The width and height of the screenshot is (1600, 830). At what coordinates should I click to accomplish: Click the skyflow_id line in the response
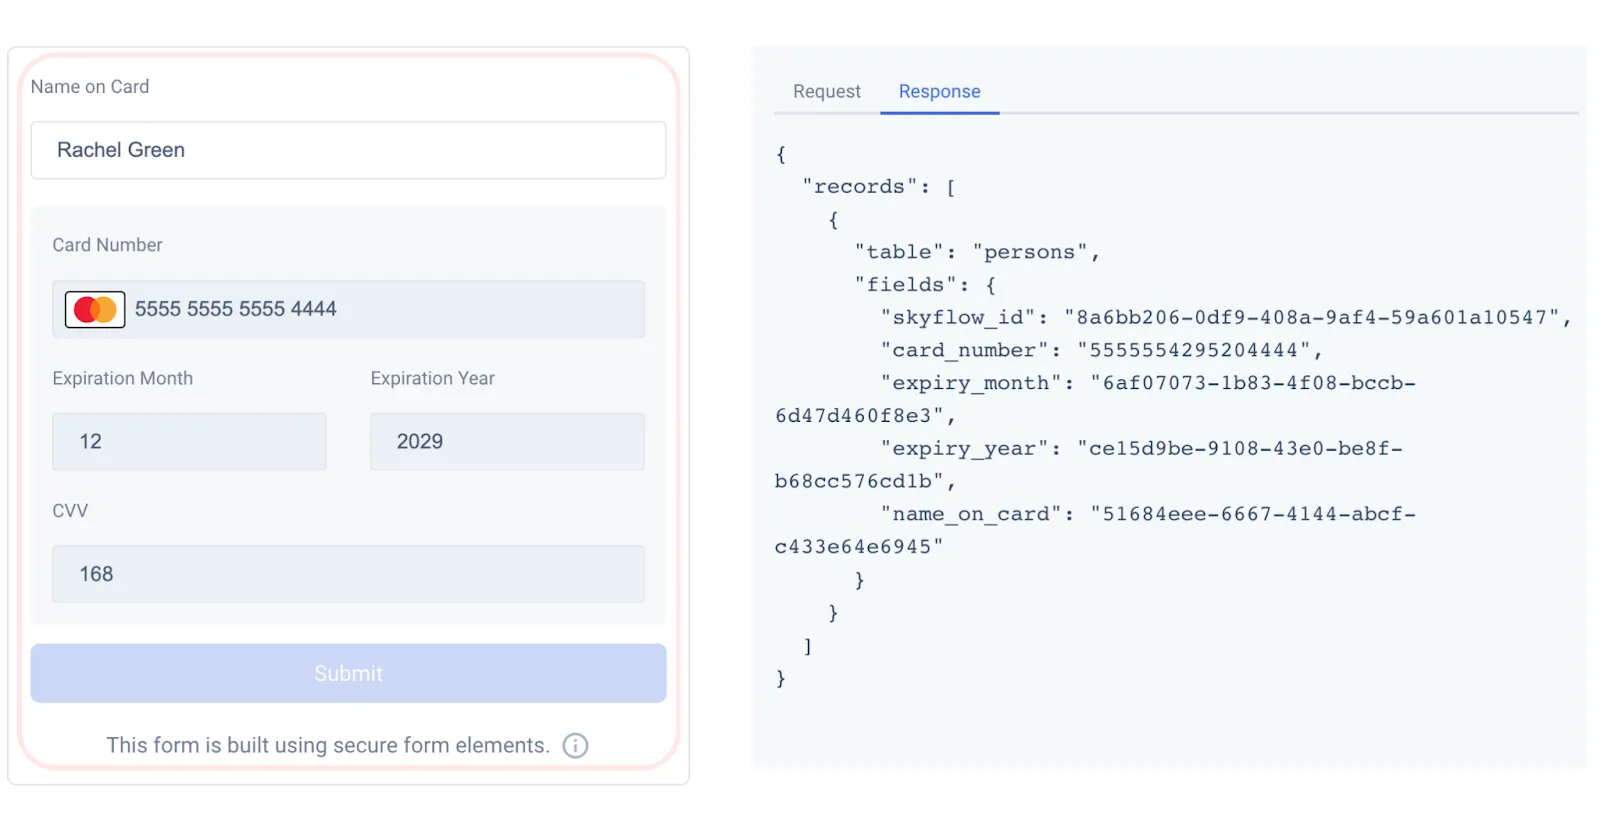[x=1225, y=318]
